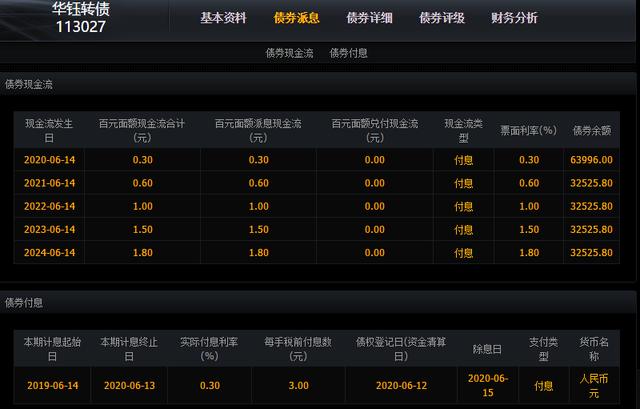Click 债券余额 column header
The height and width of the screenshot is (409, 640).
click(x=592, y=131)
